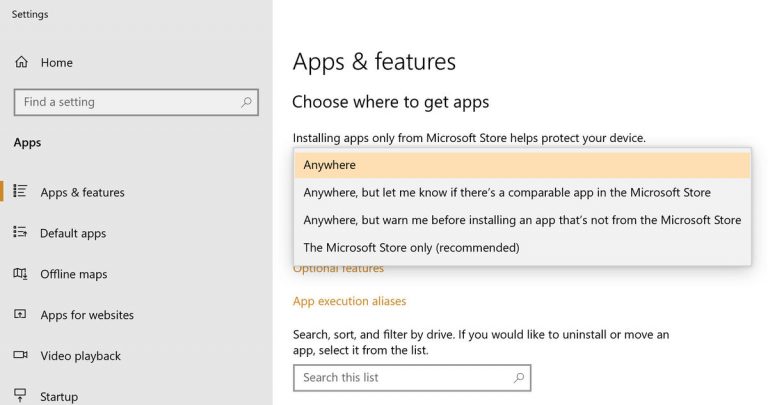Open the Startup apps section
The height and width of the screenshot is (405, 768).
[59, 397]
